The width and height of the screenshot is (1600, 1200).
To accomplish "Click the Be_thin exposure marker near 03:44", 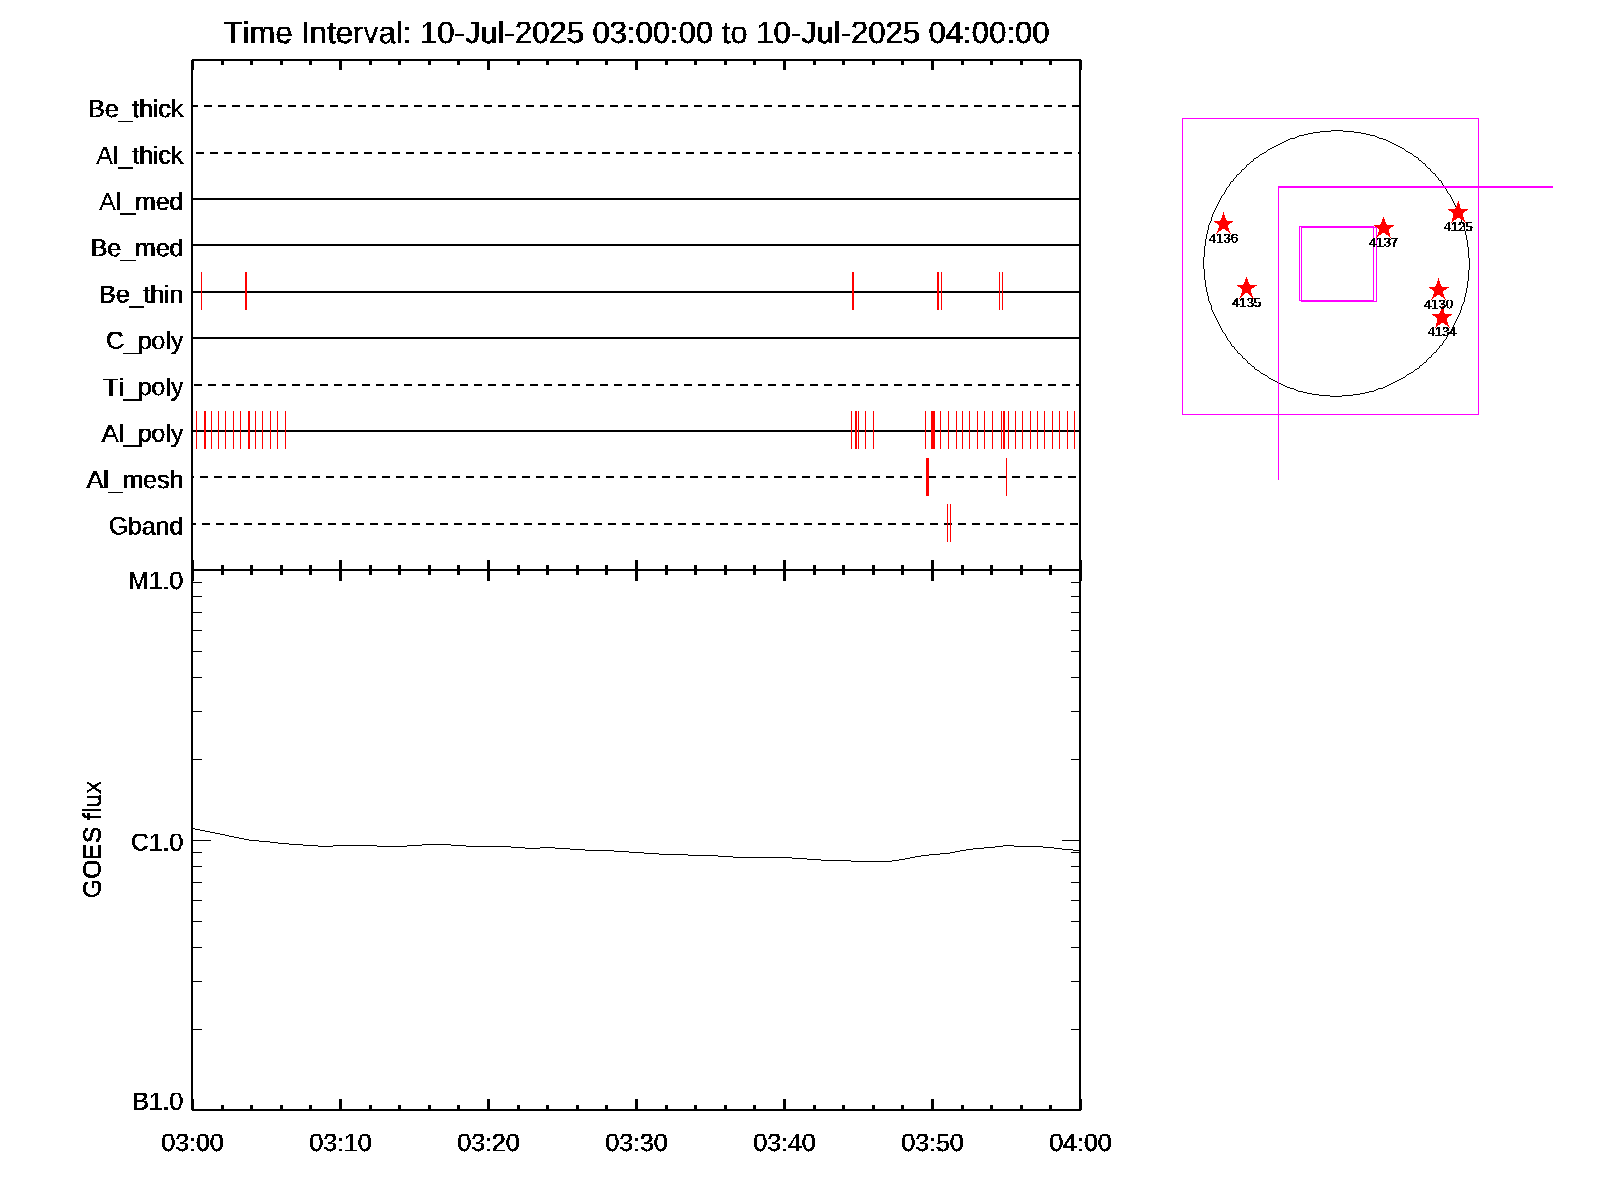I will (853, 291).
